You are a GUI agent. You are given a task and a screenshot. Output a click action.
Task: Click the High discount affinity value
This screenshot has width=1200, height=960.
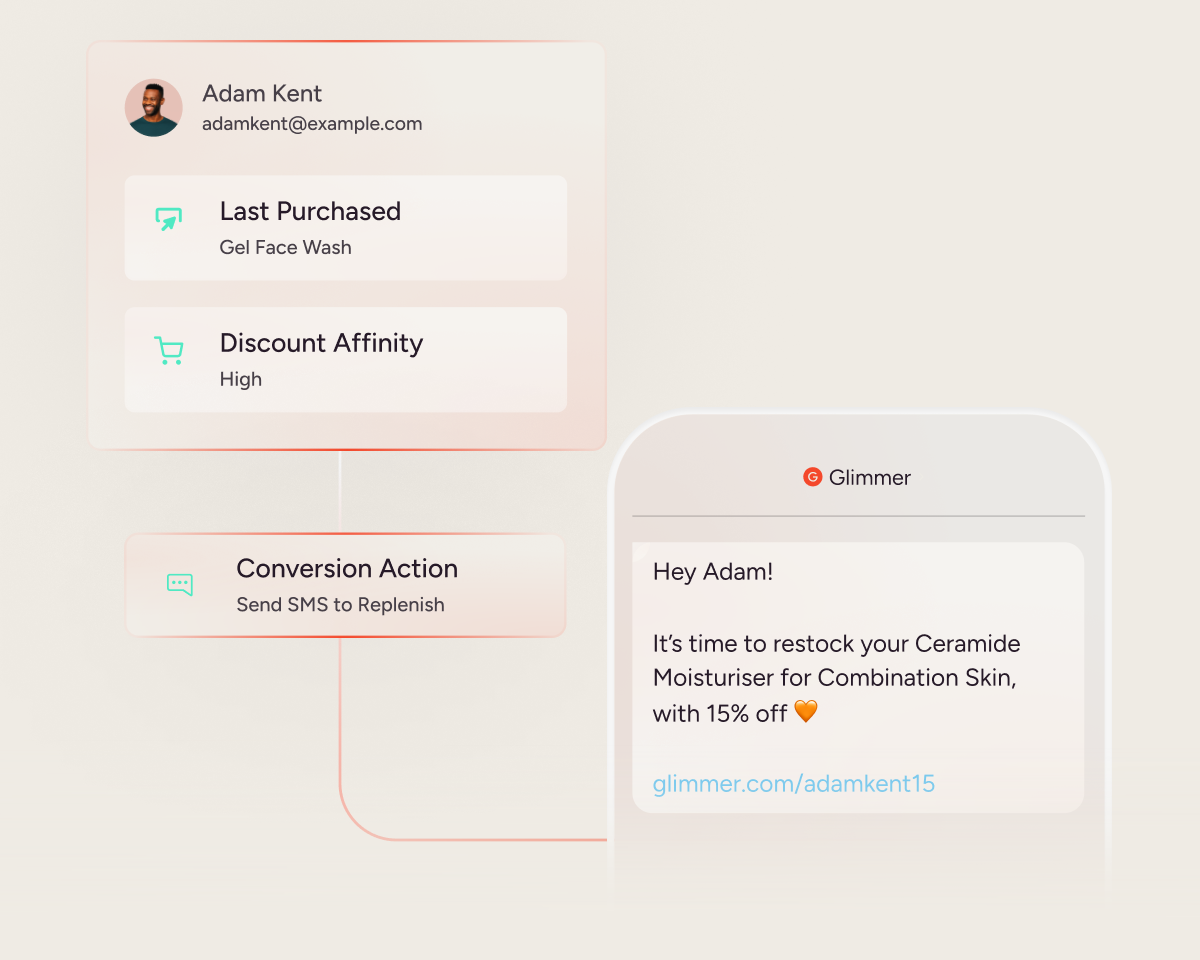241,379
